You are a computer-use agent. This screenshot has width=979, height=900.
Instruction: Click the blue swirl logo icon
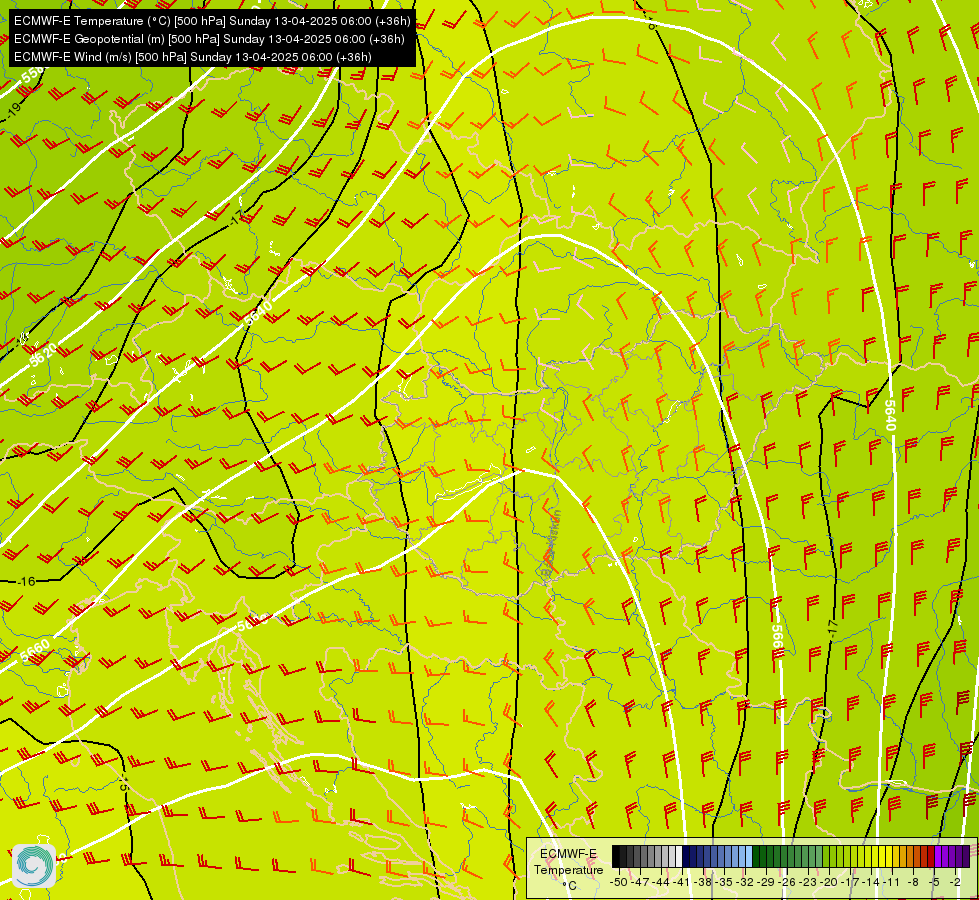tap(34, 866)
